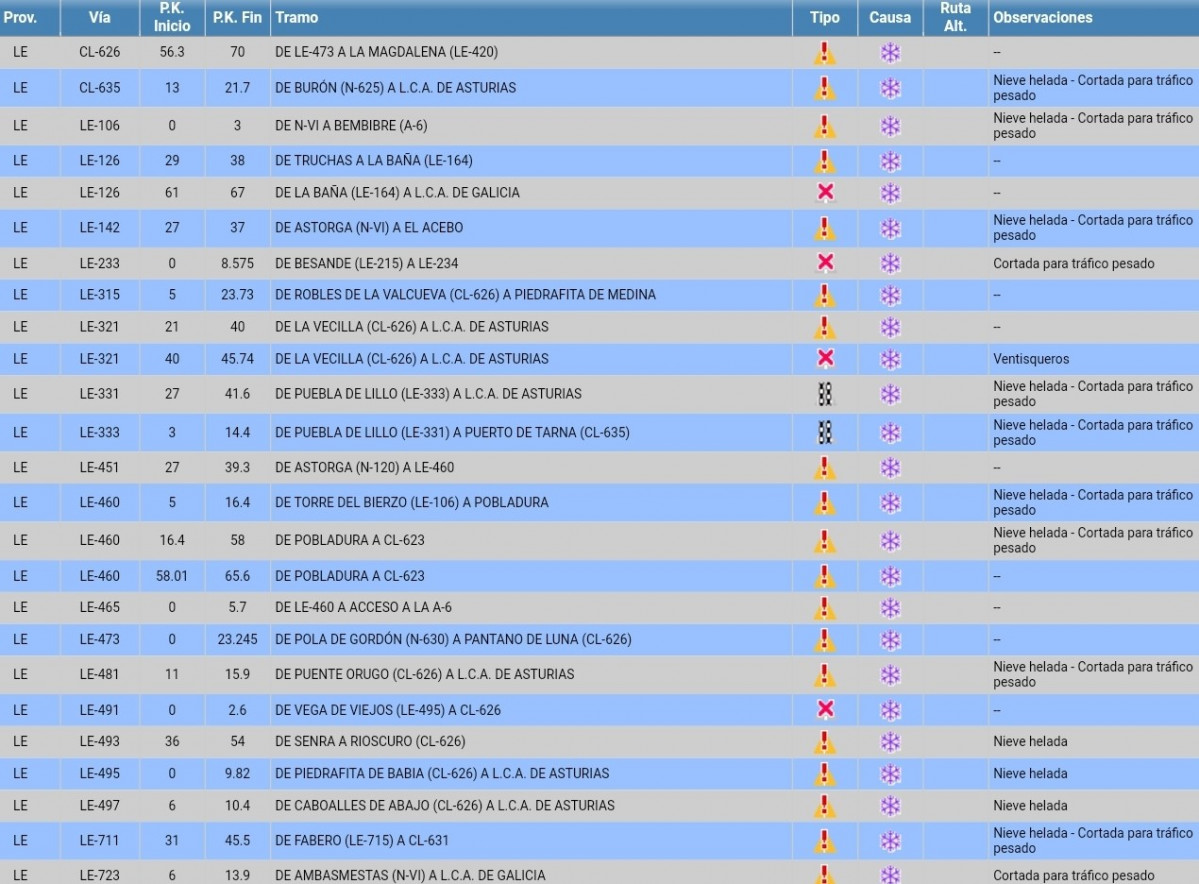
Task: Click 'DE SENRA A RIOSCURO (CL-626)'
Action: (370, 741)
